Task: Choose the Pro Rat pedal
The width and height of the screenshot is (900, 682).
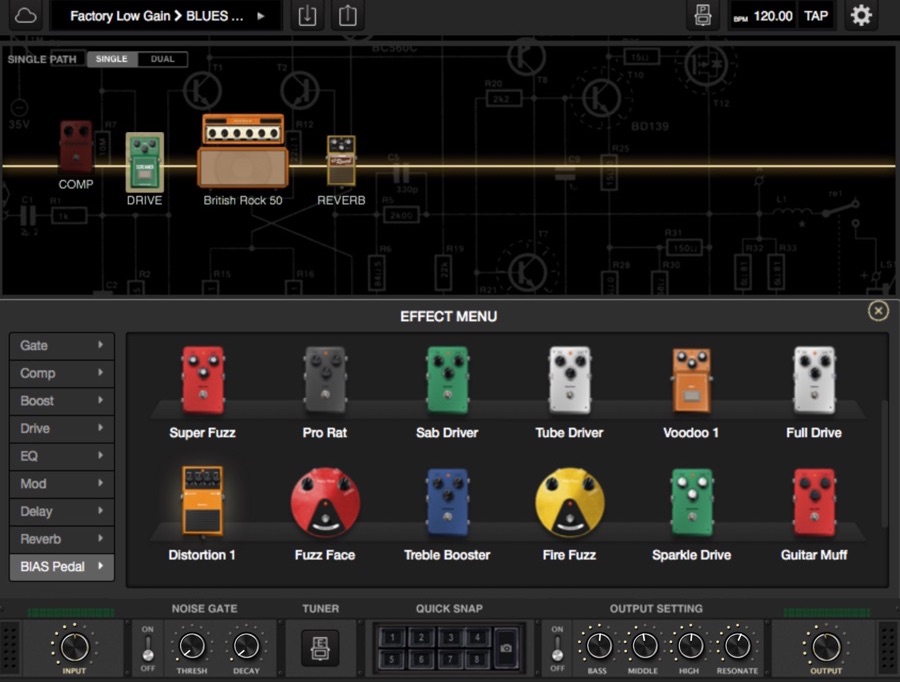Action: coord(325,380)
